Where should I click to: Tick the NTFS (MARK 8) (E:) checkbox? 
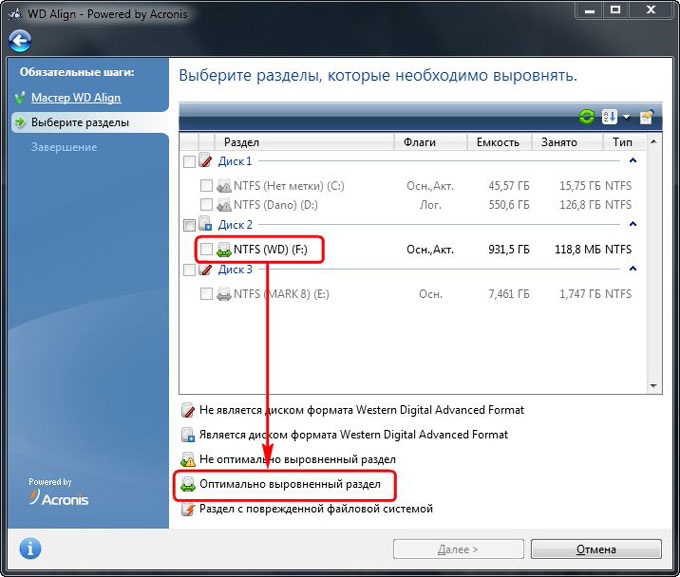(x=206, y=294)
